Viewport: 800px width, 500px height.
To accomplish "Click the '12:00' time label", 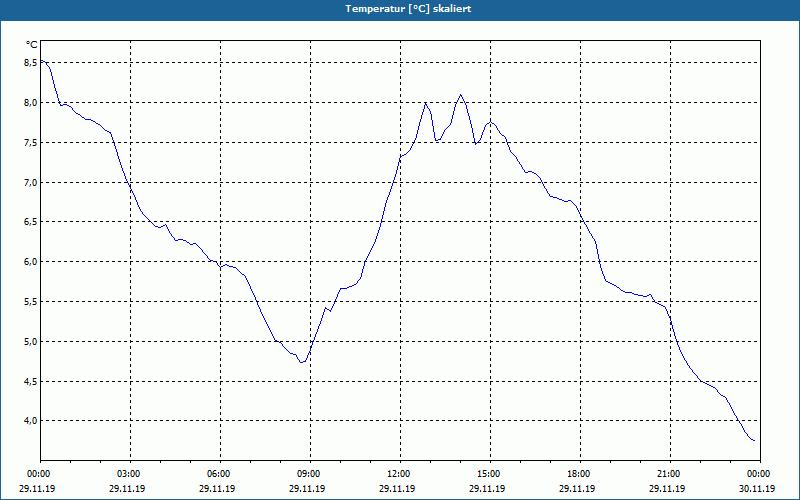I will tap(400, 474).
